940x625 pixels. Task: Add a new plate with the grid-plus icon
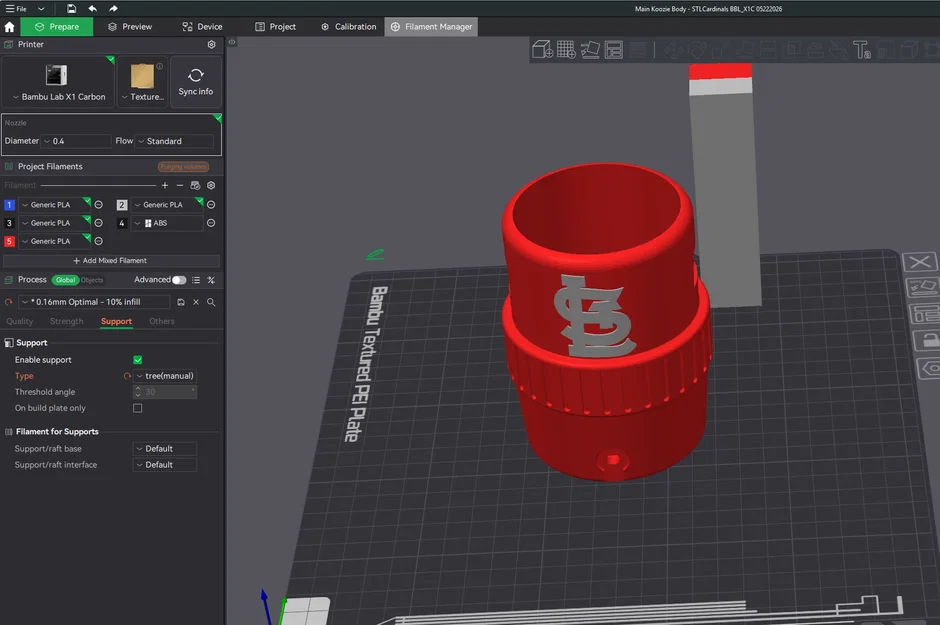click(566, 50)
